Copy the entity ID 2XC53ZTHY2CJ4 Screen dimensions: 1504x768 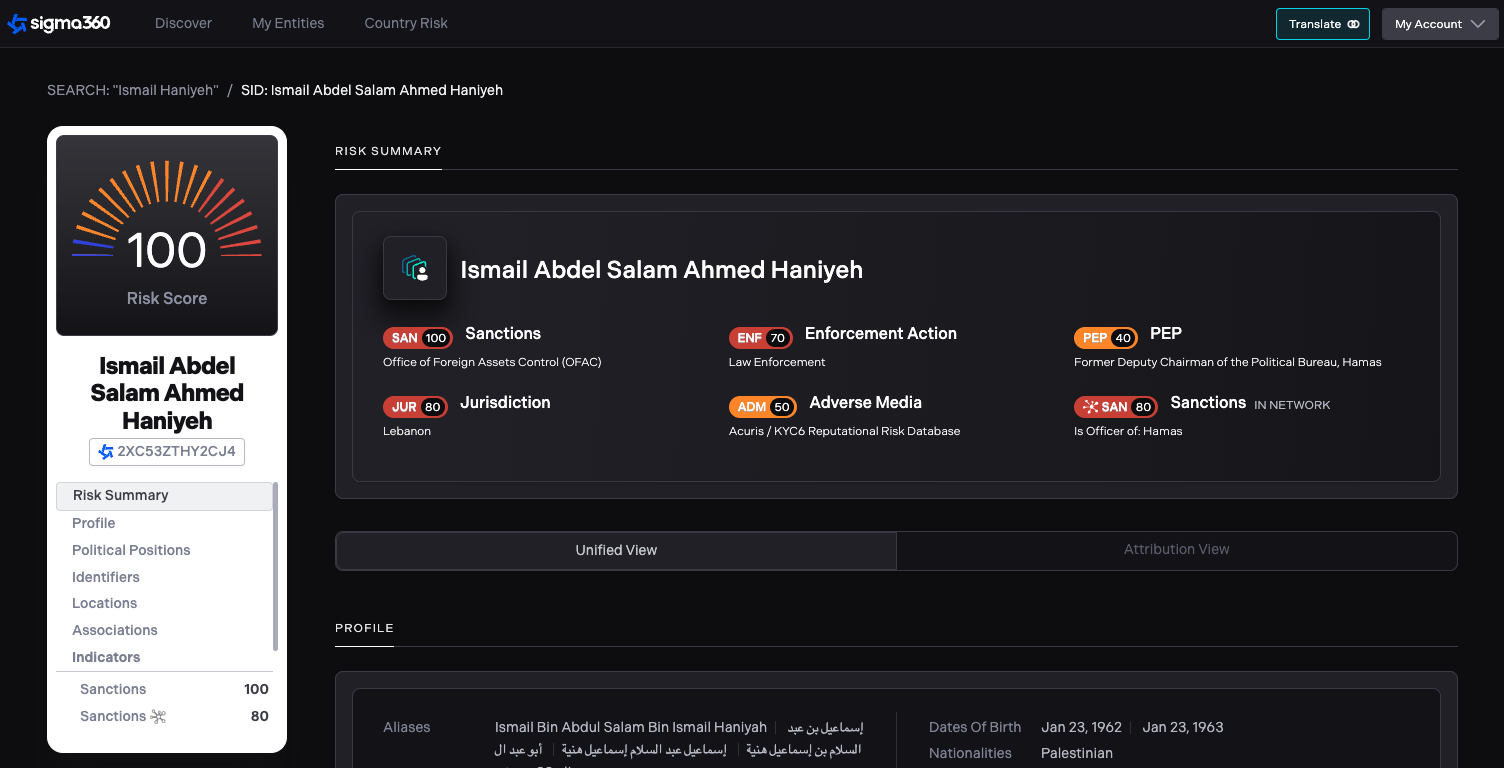[167, 452]
